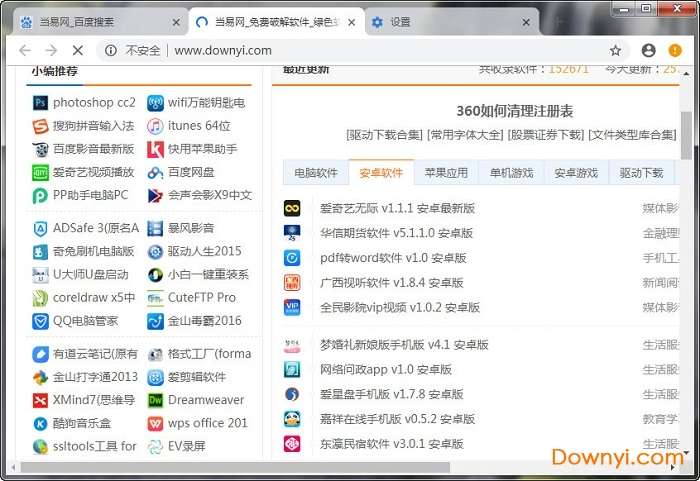Open 华信期货软件 v5.1.1.0 安卓版 link
This screenshot has height=481, width=700.
[x=396, y=233]
